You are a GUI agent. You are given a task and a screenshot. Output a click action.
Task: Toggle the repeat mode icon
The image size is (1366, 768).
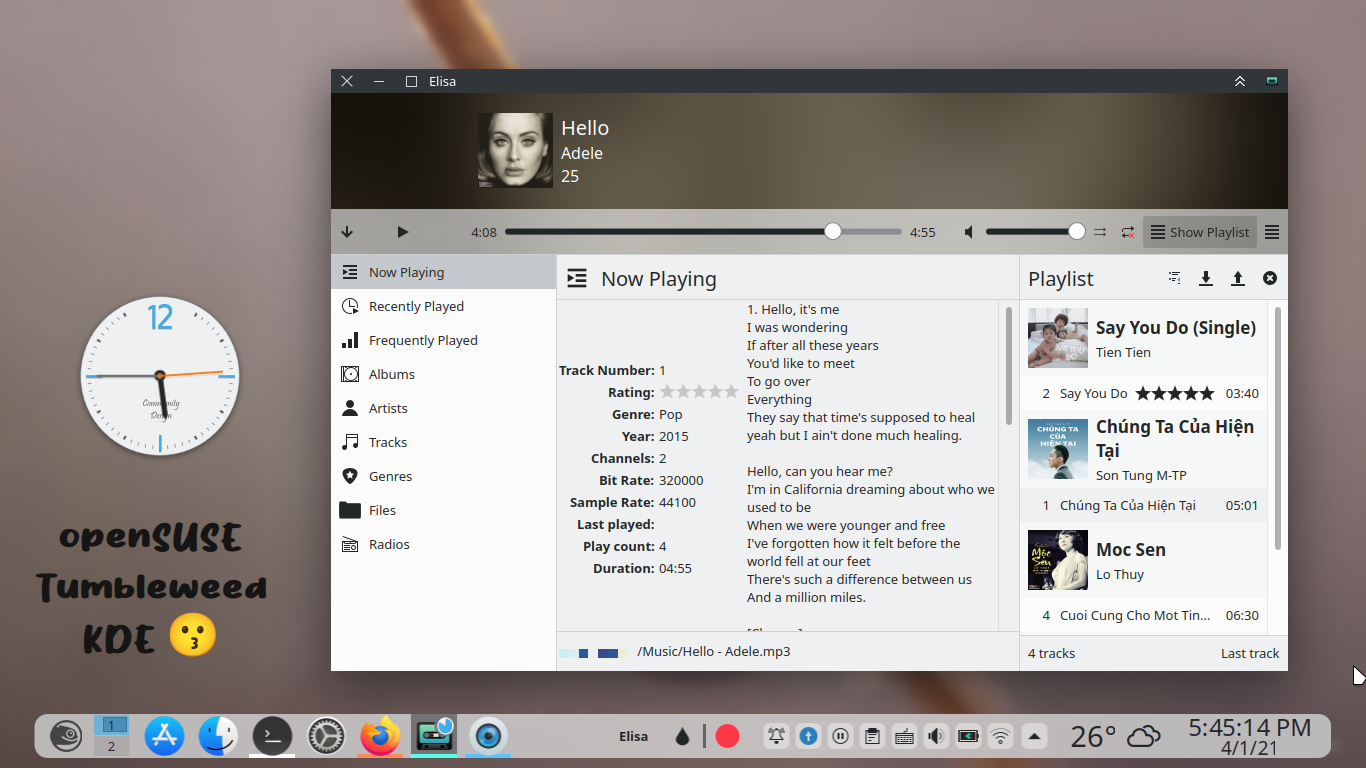coord(1128,232)
